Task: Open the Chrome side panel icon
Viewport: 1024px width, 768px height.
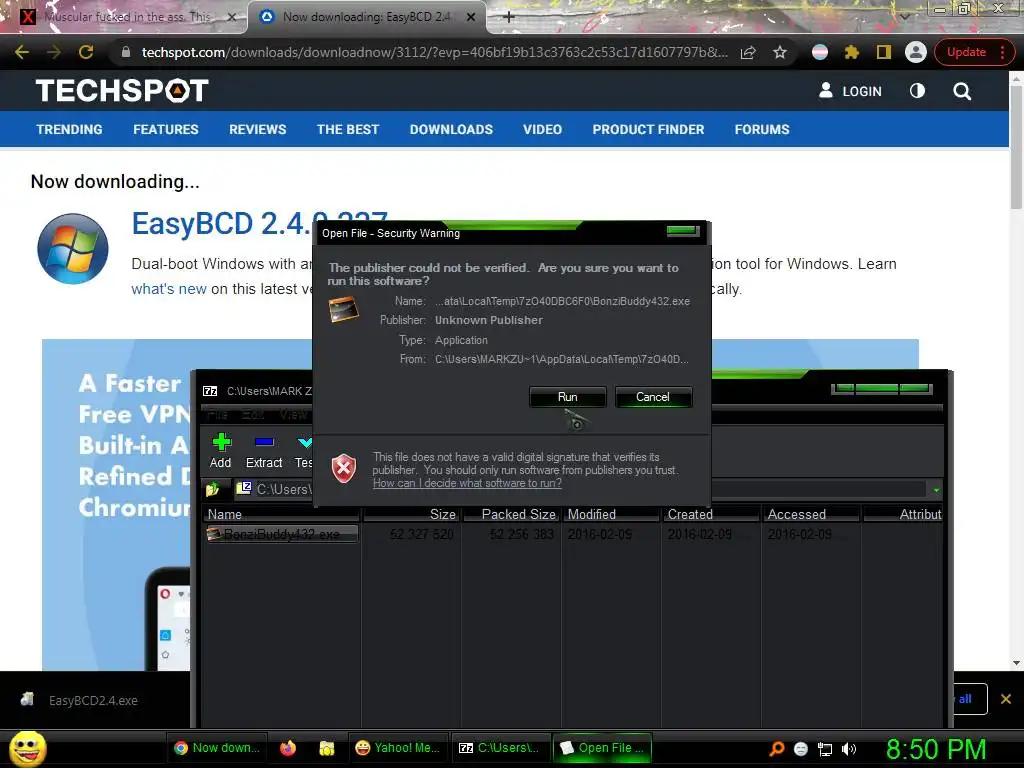Action: [x=884, y=52]
